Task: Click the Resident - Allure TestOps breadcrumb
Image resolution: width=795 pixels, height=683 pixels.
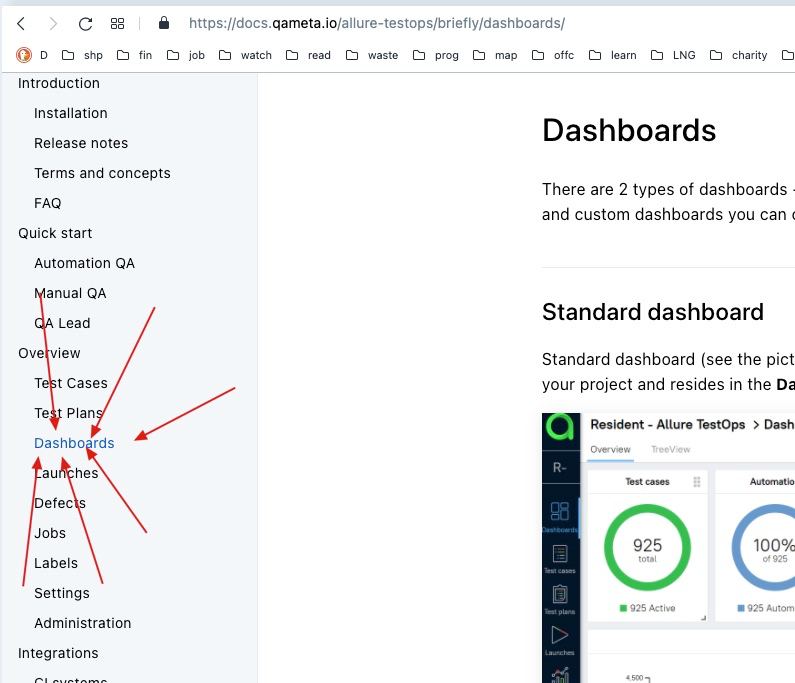Action: (667, 424)
